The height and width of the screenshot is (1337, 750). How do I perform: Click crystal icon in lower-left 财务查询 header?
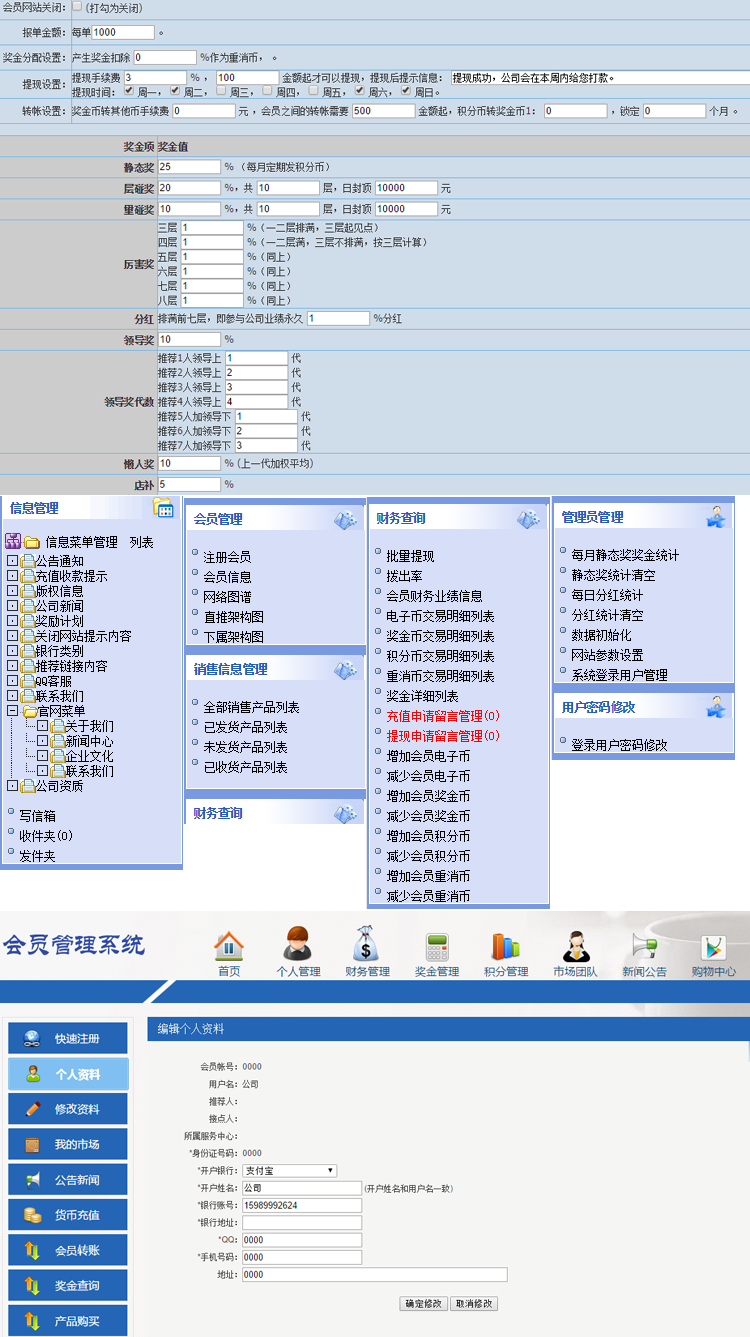pos(346,813)
